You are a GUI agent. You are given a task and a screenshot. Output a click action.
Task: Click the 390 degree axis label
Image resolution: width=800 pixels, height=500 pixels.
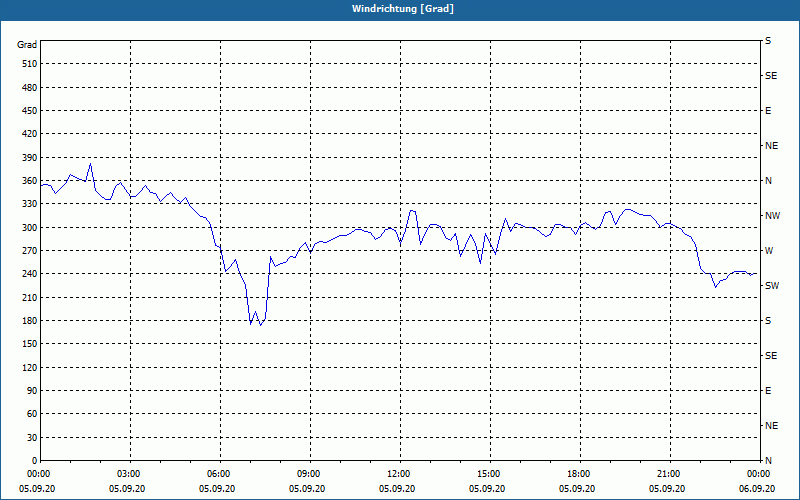pyautogui.click(x=30, y=158)
